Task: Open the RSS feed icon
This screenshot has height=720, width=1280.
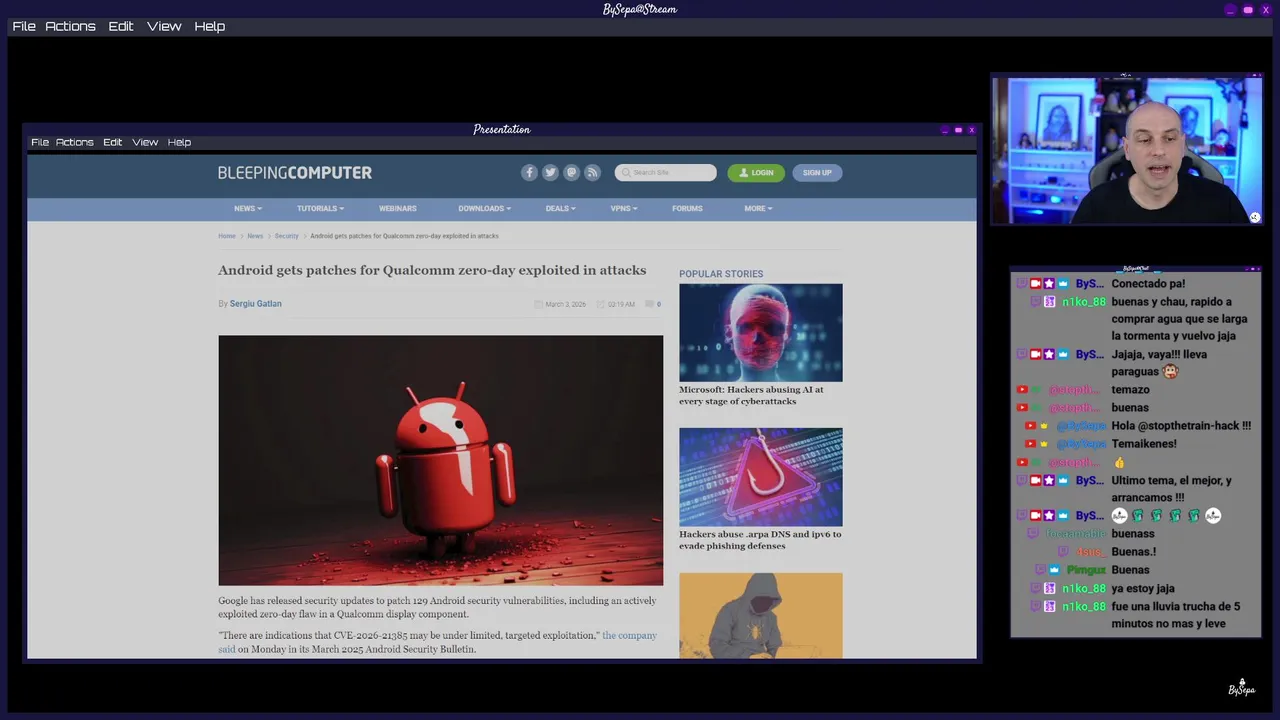Action: coord(592,172)
